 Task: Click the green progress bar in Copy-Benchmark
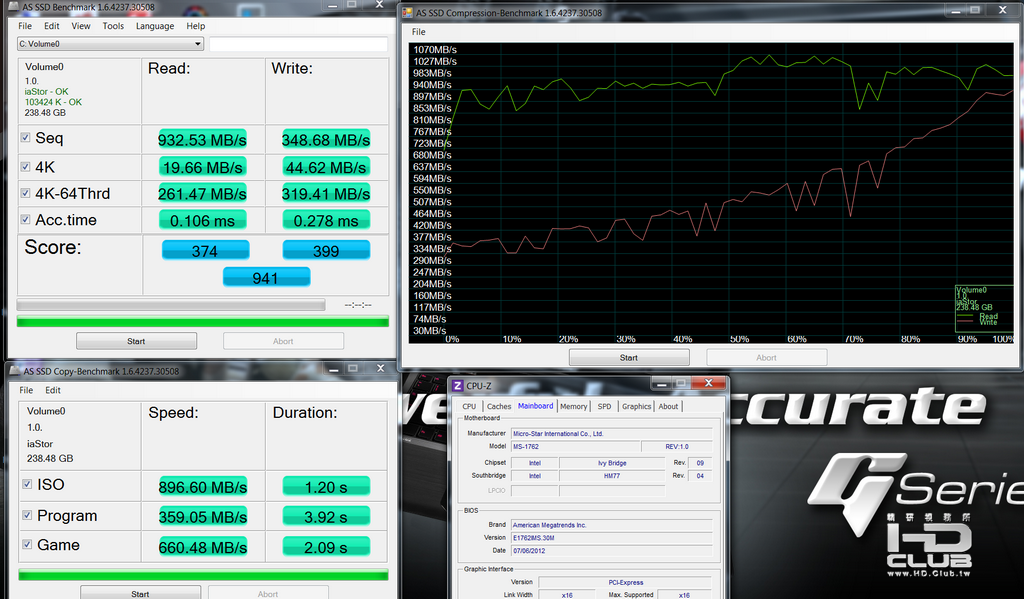point(203,575)
